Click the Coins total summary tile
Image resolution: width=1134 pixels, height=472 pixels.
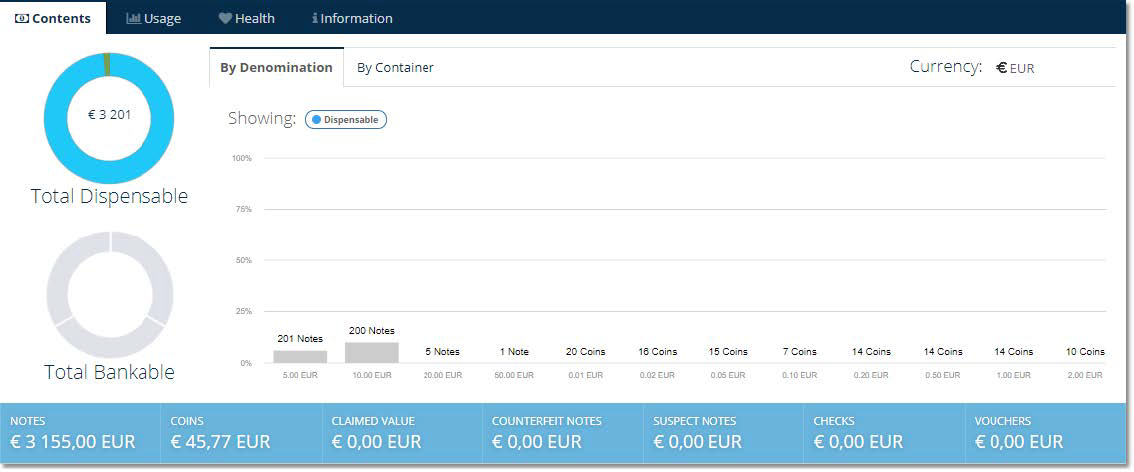click(x=241, y=433)
